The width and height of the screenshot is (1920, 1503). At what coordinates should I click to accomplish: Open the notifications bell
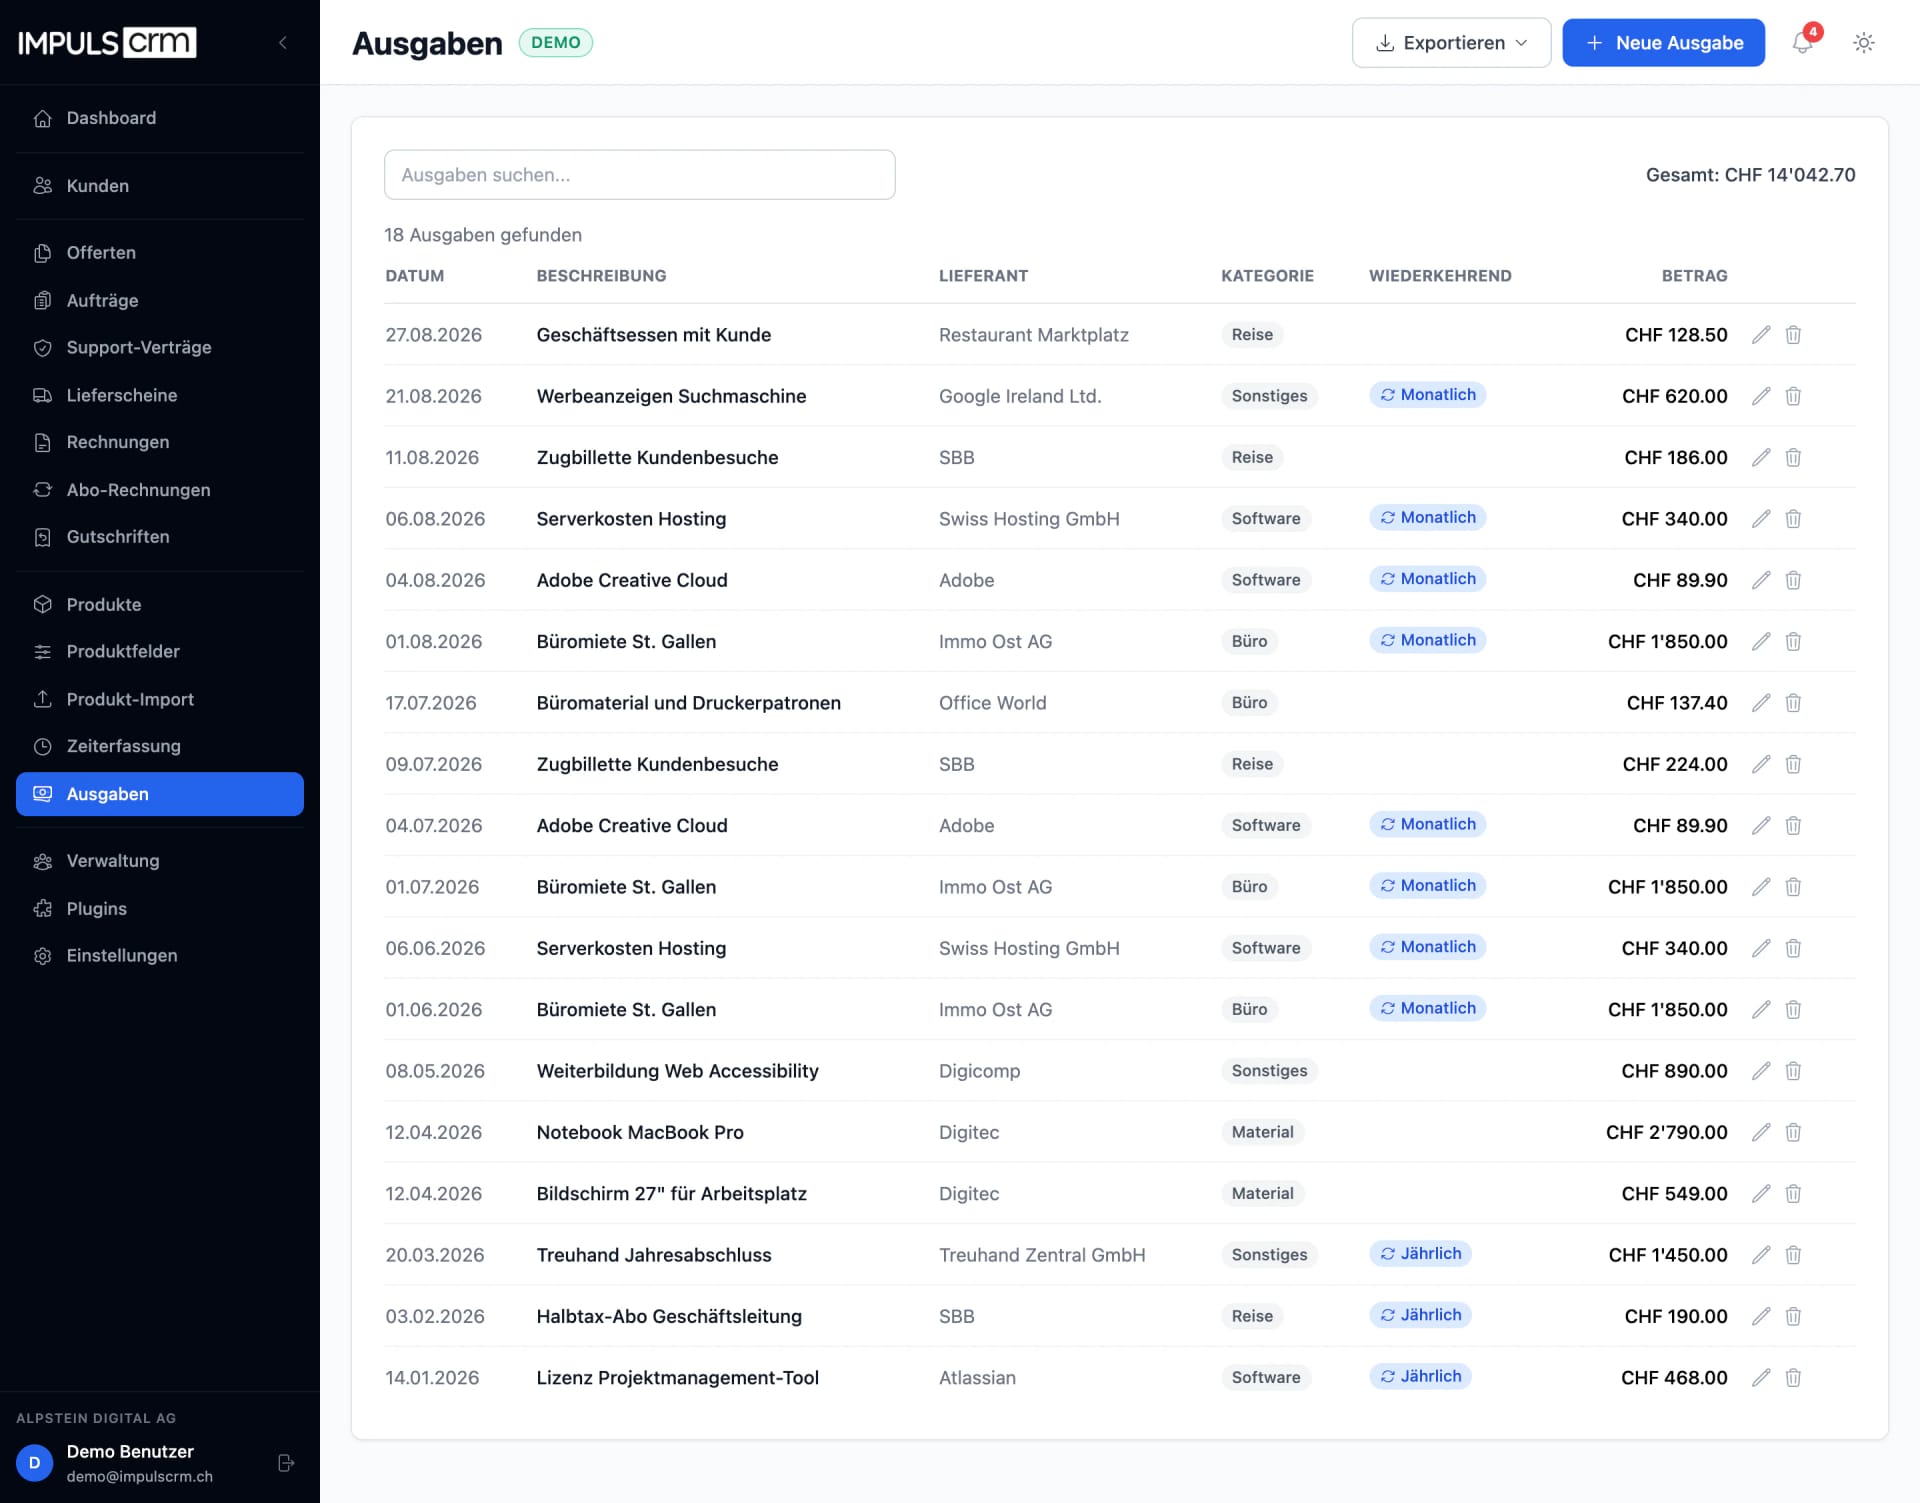(1802, 43)
